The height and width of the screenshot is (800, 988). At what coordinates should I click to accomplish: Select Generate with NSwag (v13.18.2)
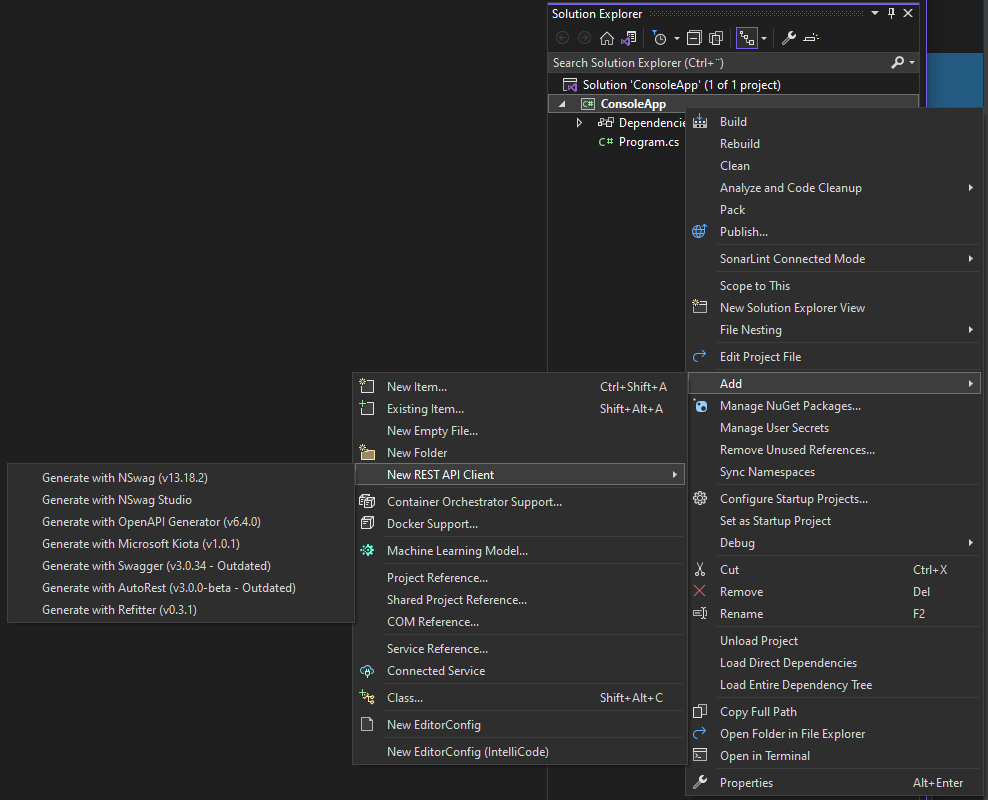tap(181, 478)
